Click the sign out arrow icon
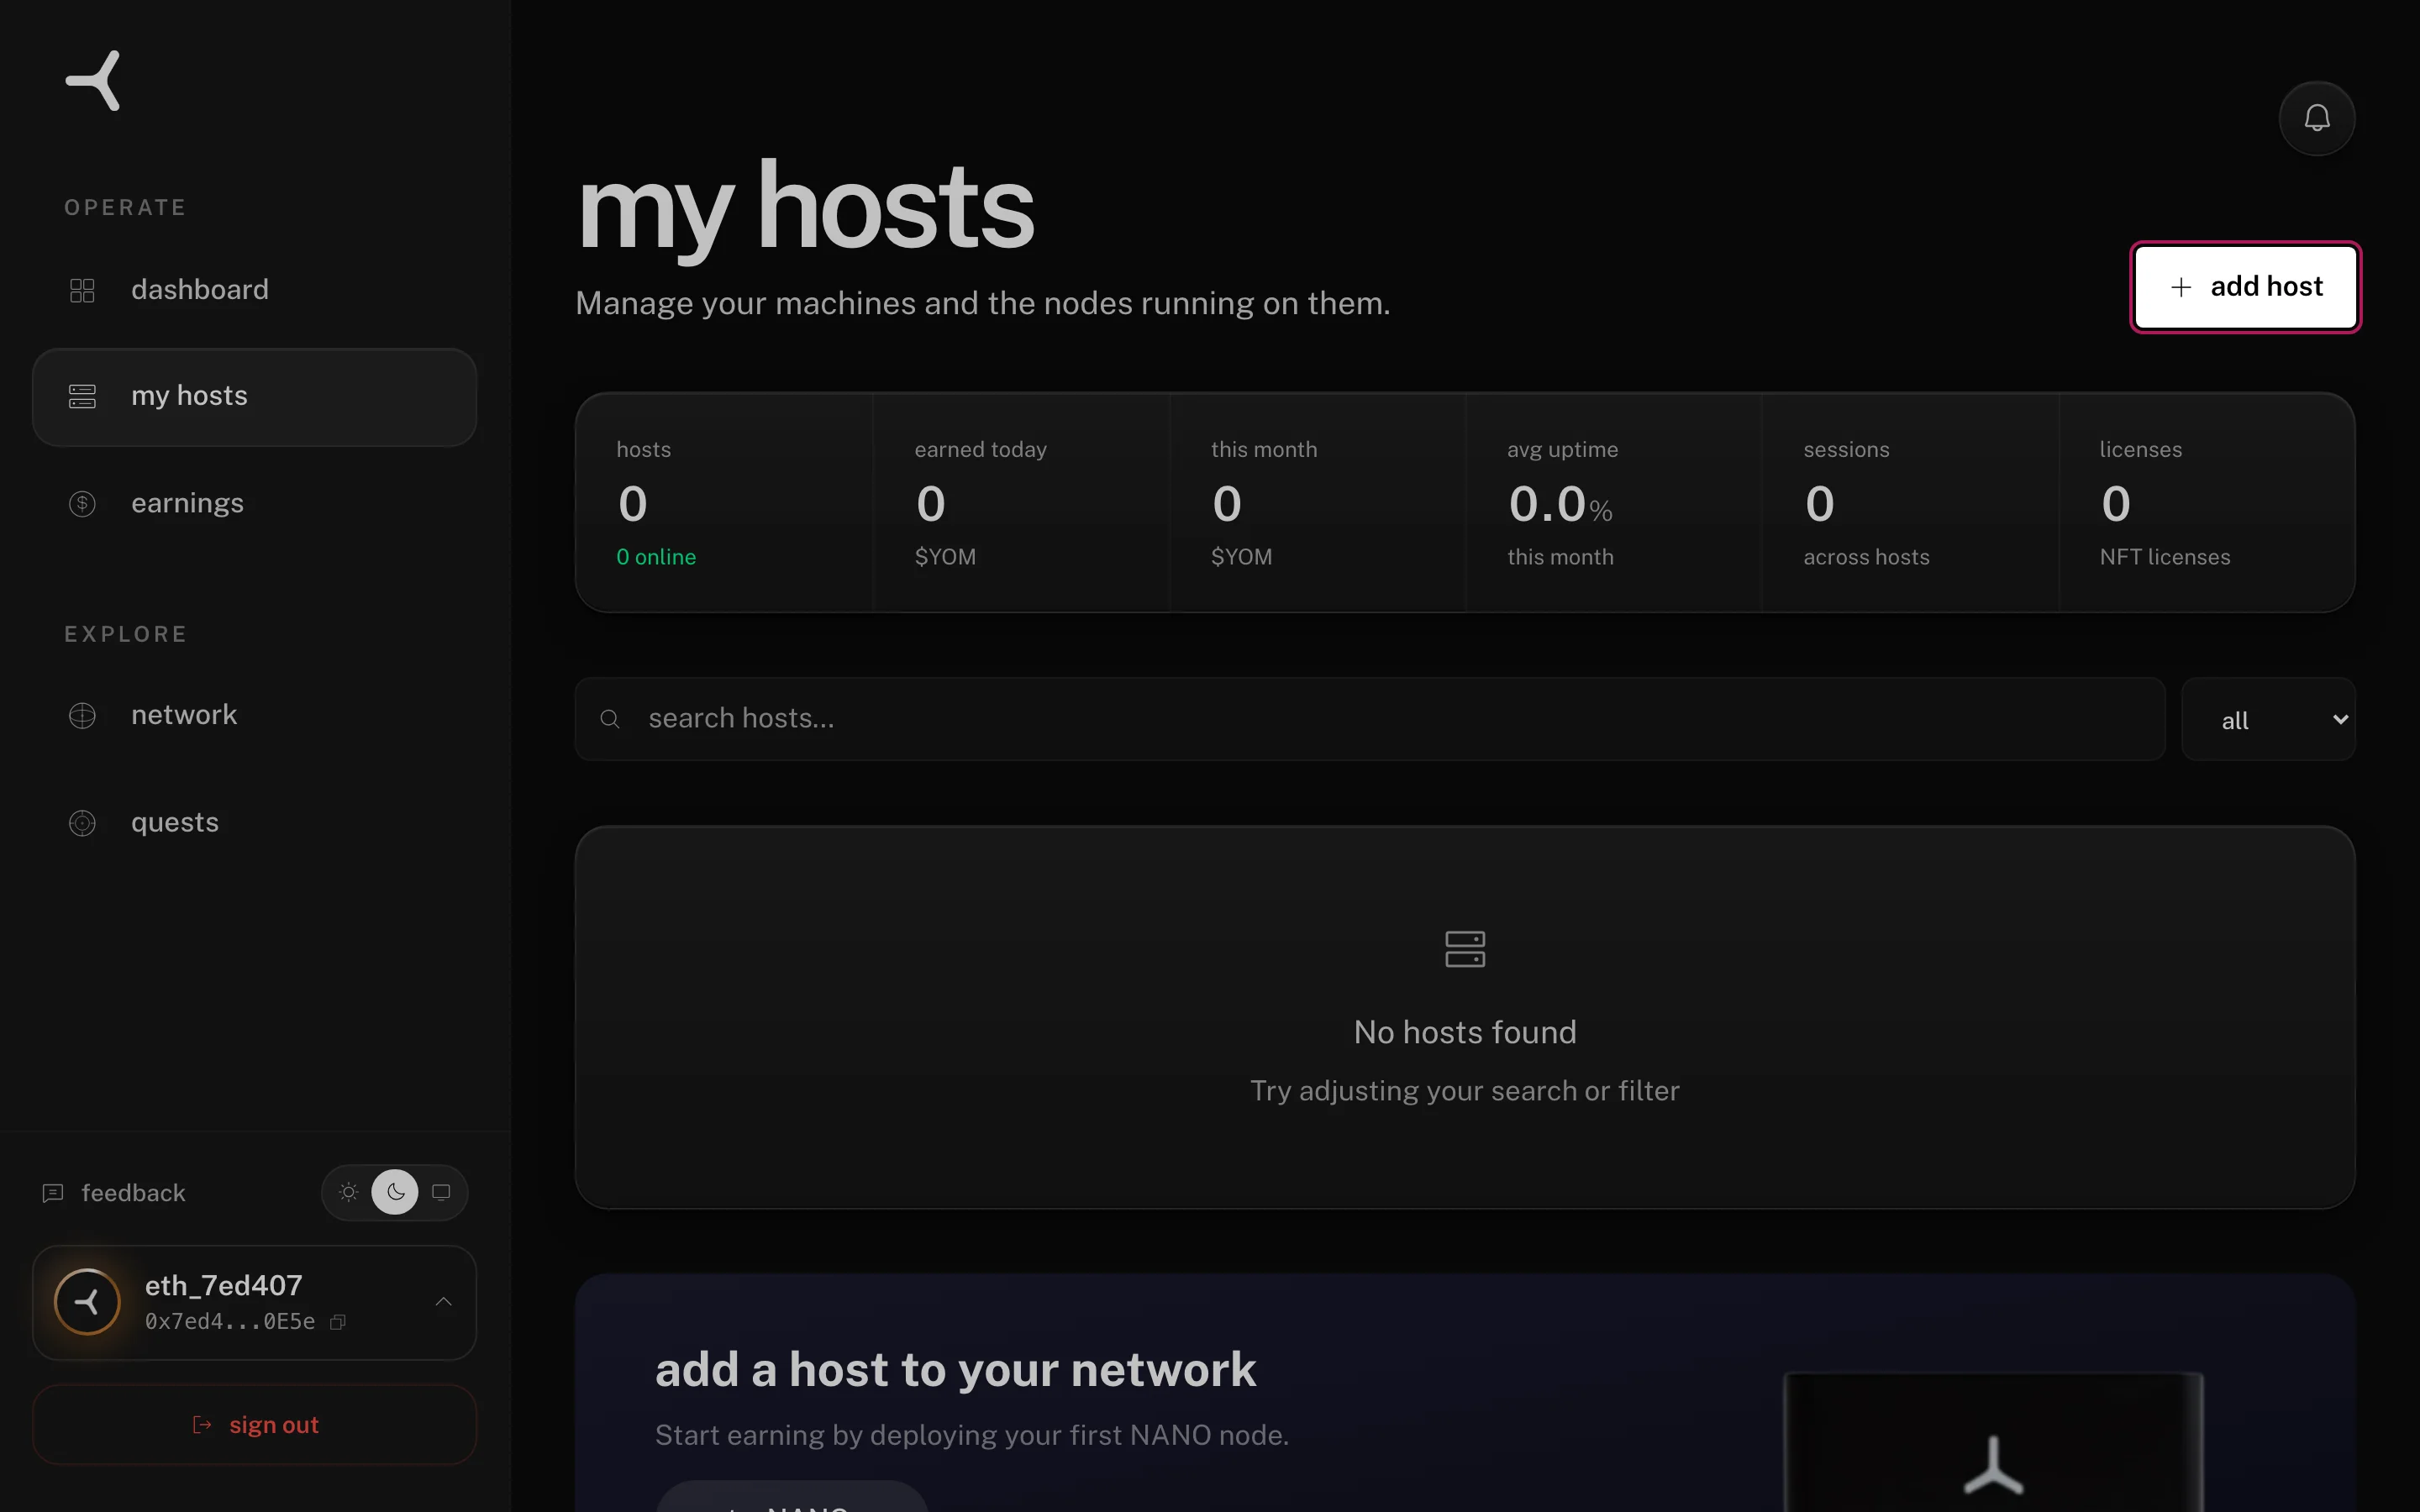This screenshot has width=2420, height=1512. click(202, 1425)
